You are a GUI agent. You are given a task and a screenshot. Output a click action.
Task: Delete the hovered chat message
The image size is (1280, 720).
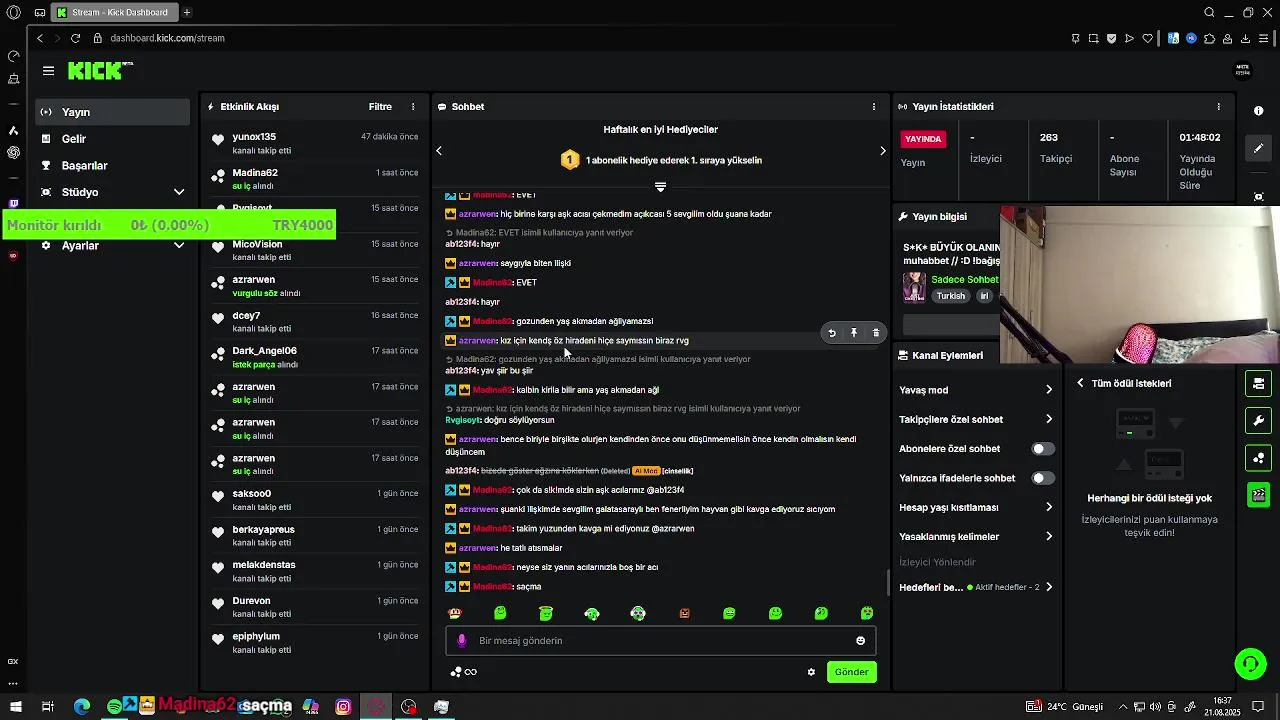coord(876,333)
